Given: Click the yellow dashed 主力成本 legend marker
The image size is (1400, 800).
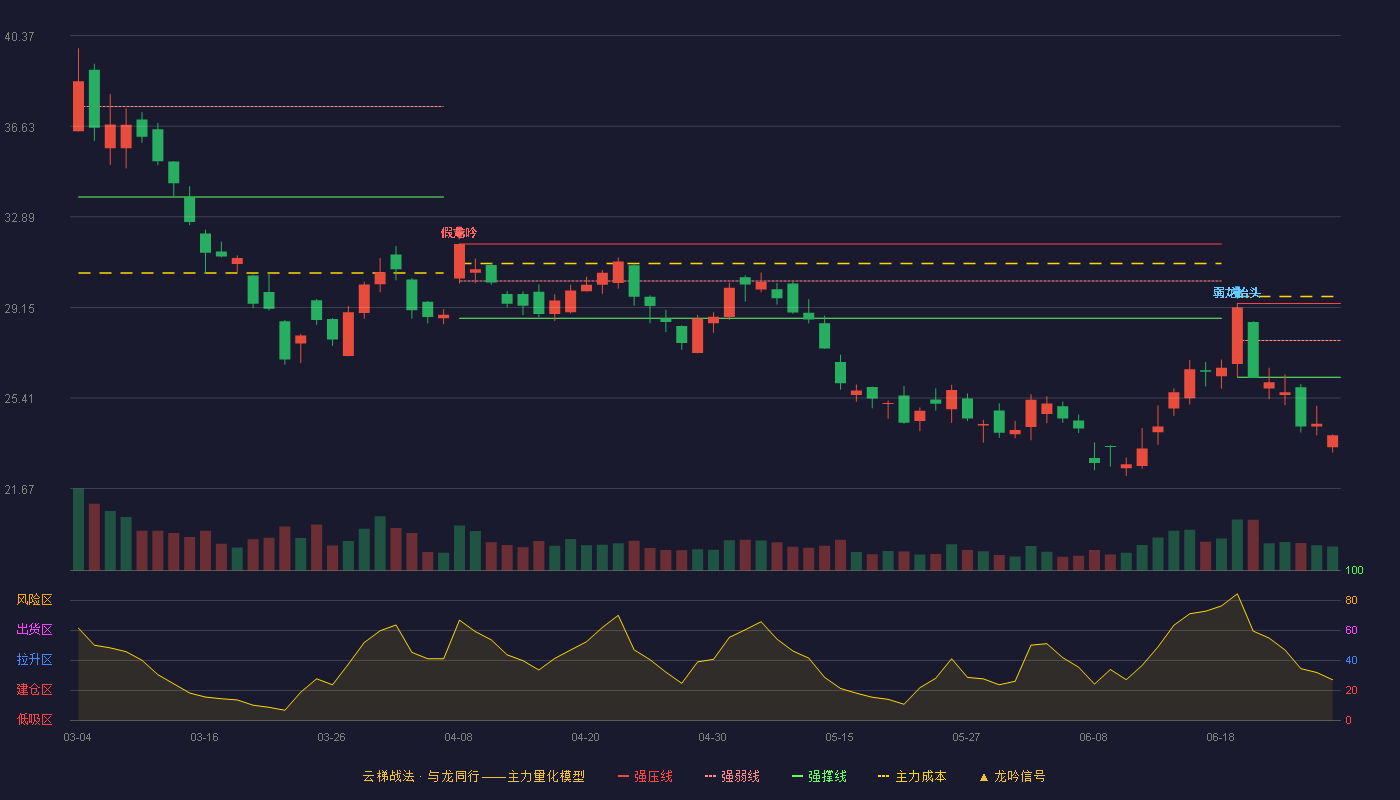Looking at the screenshot, I should pos(883,777).
